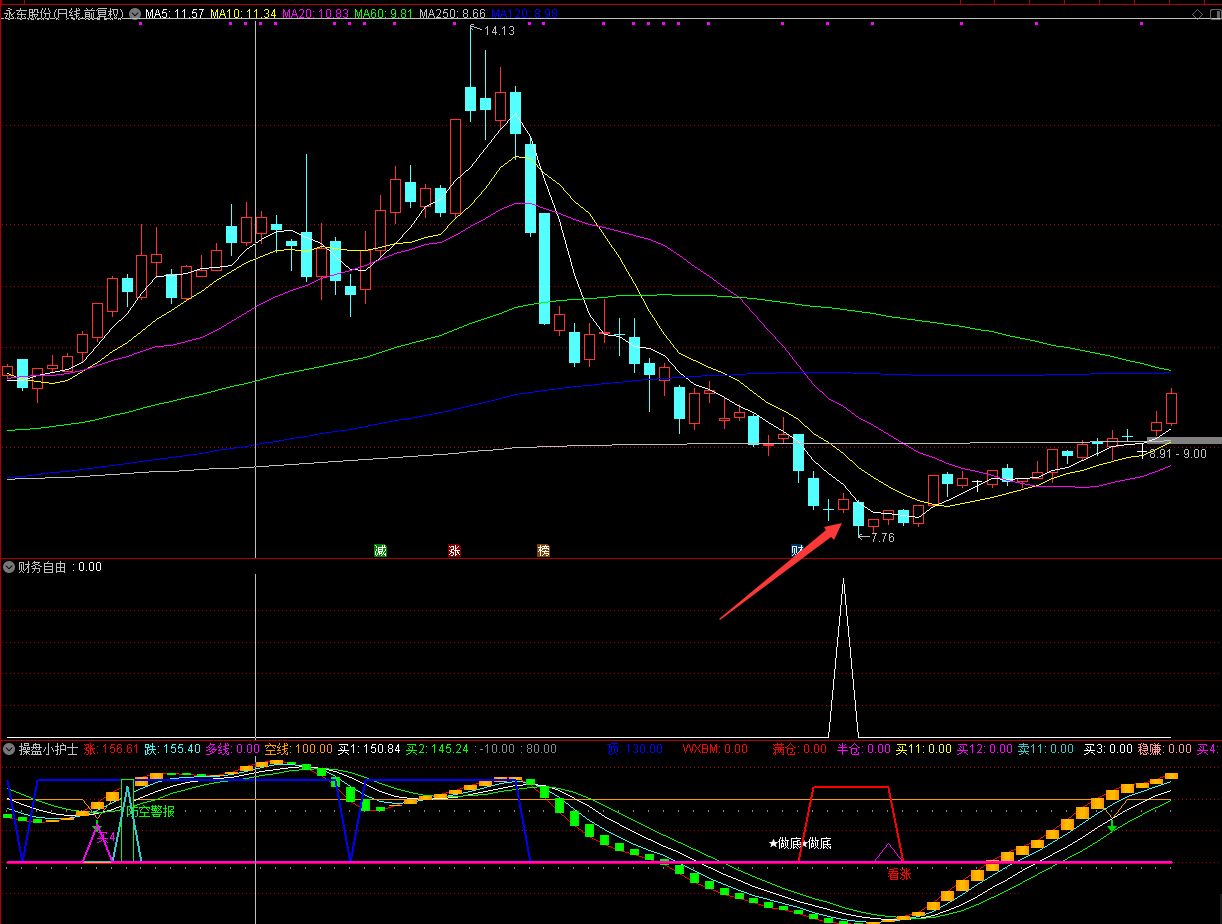Image resolution: width=1222 pixels, height=924 pixels.
Task: Click the 操盘小护士 indicator name
Action: point(48,749)
